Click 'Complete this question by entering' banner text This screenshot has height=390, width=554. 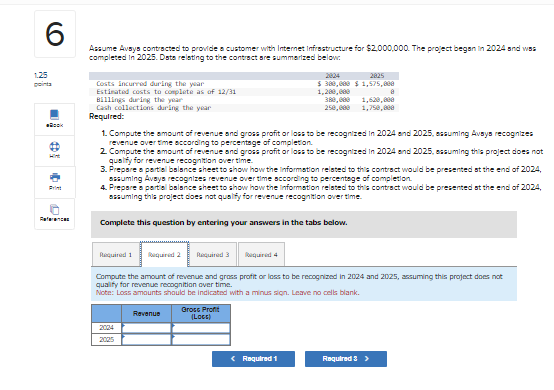224,223
